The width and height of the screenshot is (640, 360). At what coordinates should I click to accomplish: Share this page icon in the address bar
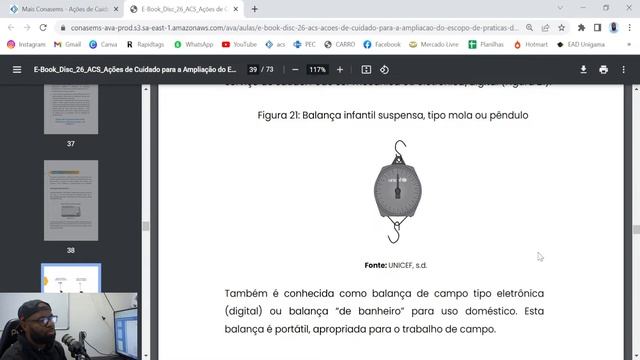click(x=545, y=28)
